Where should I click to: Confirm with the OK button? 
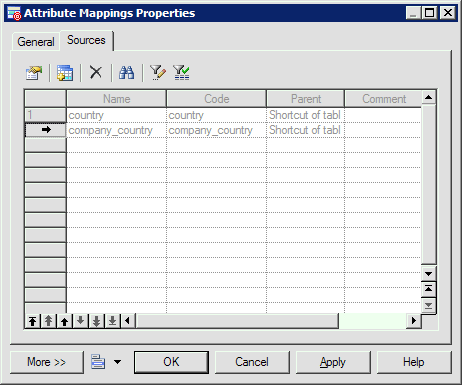tap(171, 362)
